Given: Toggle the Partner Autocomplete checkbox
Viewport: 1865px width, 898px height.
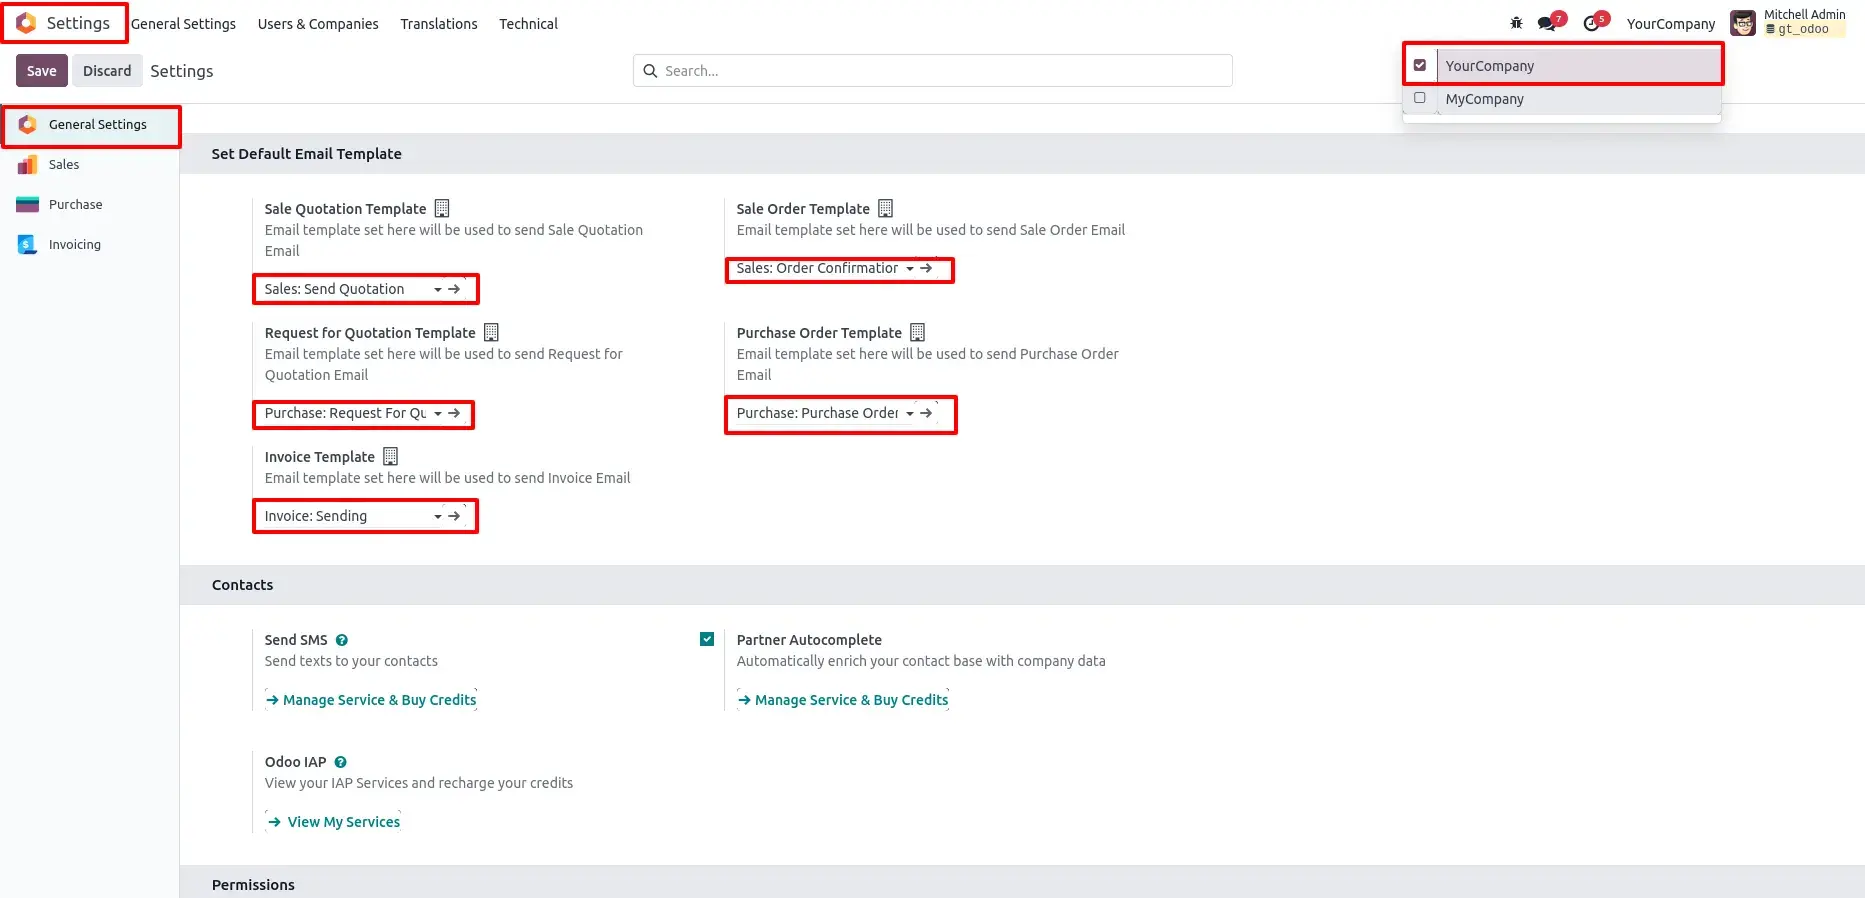Looking at the screenshot, I should [x=707, y=639].
